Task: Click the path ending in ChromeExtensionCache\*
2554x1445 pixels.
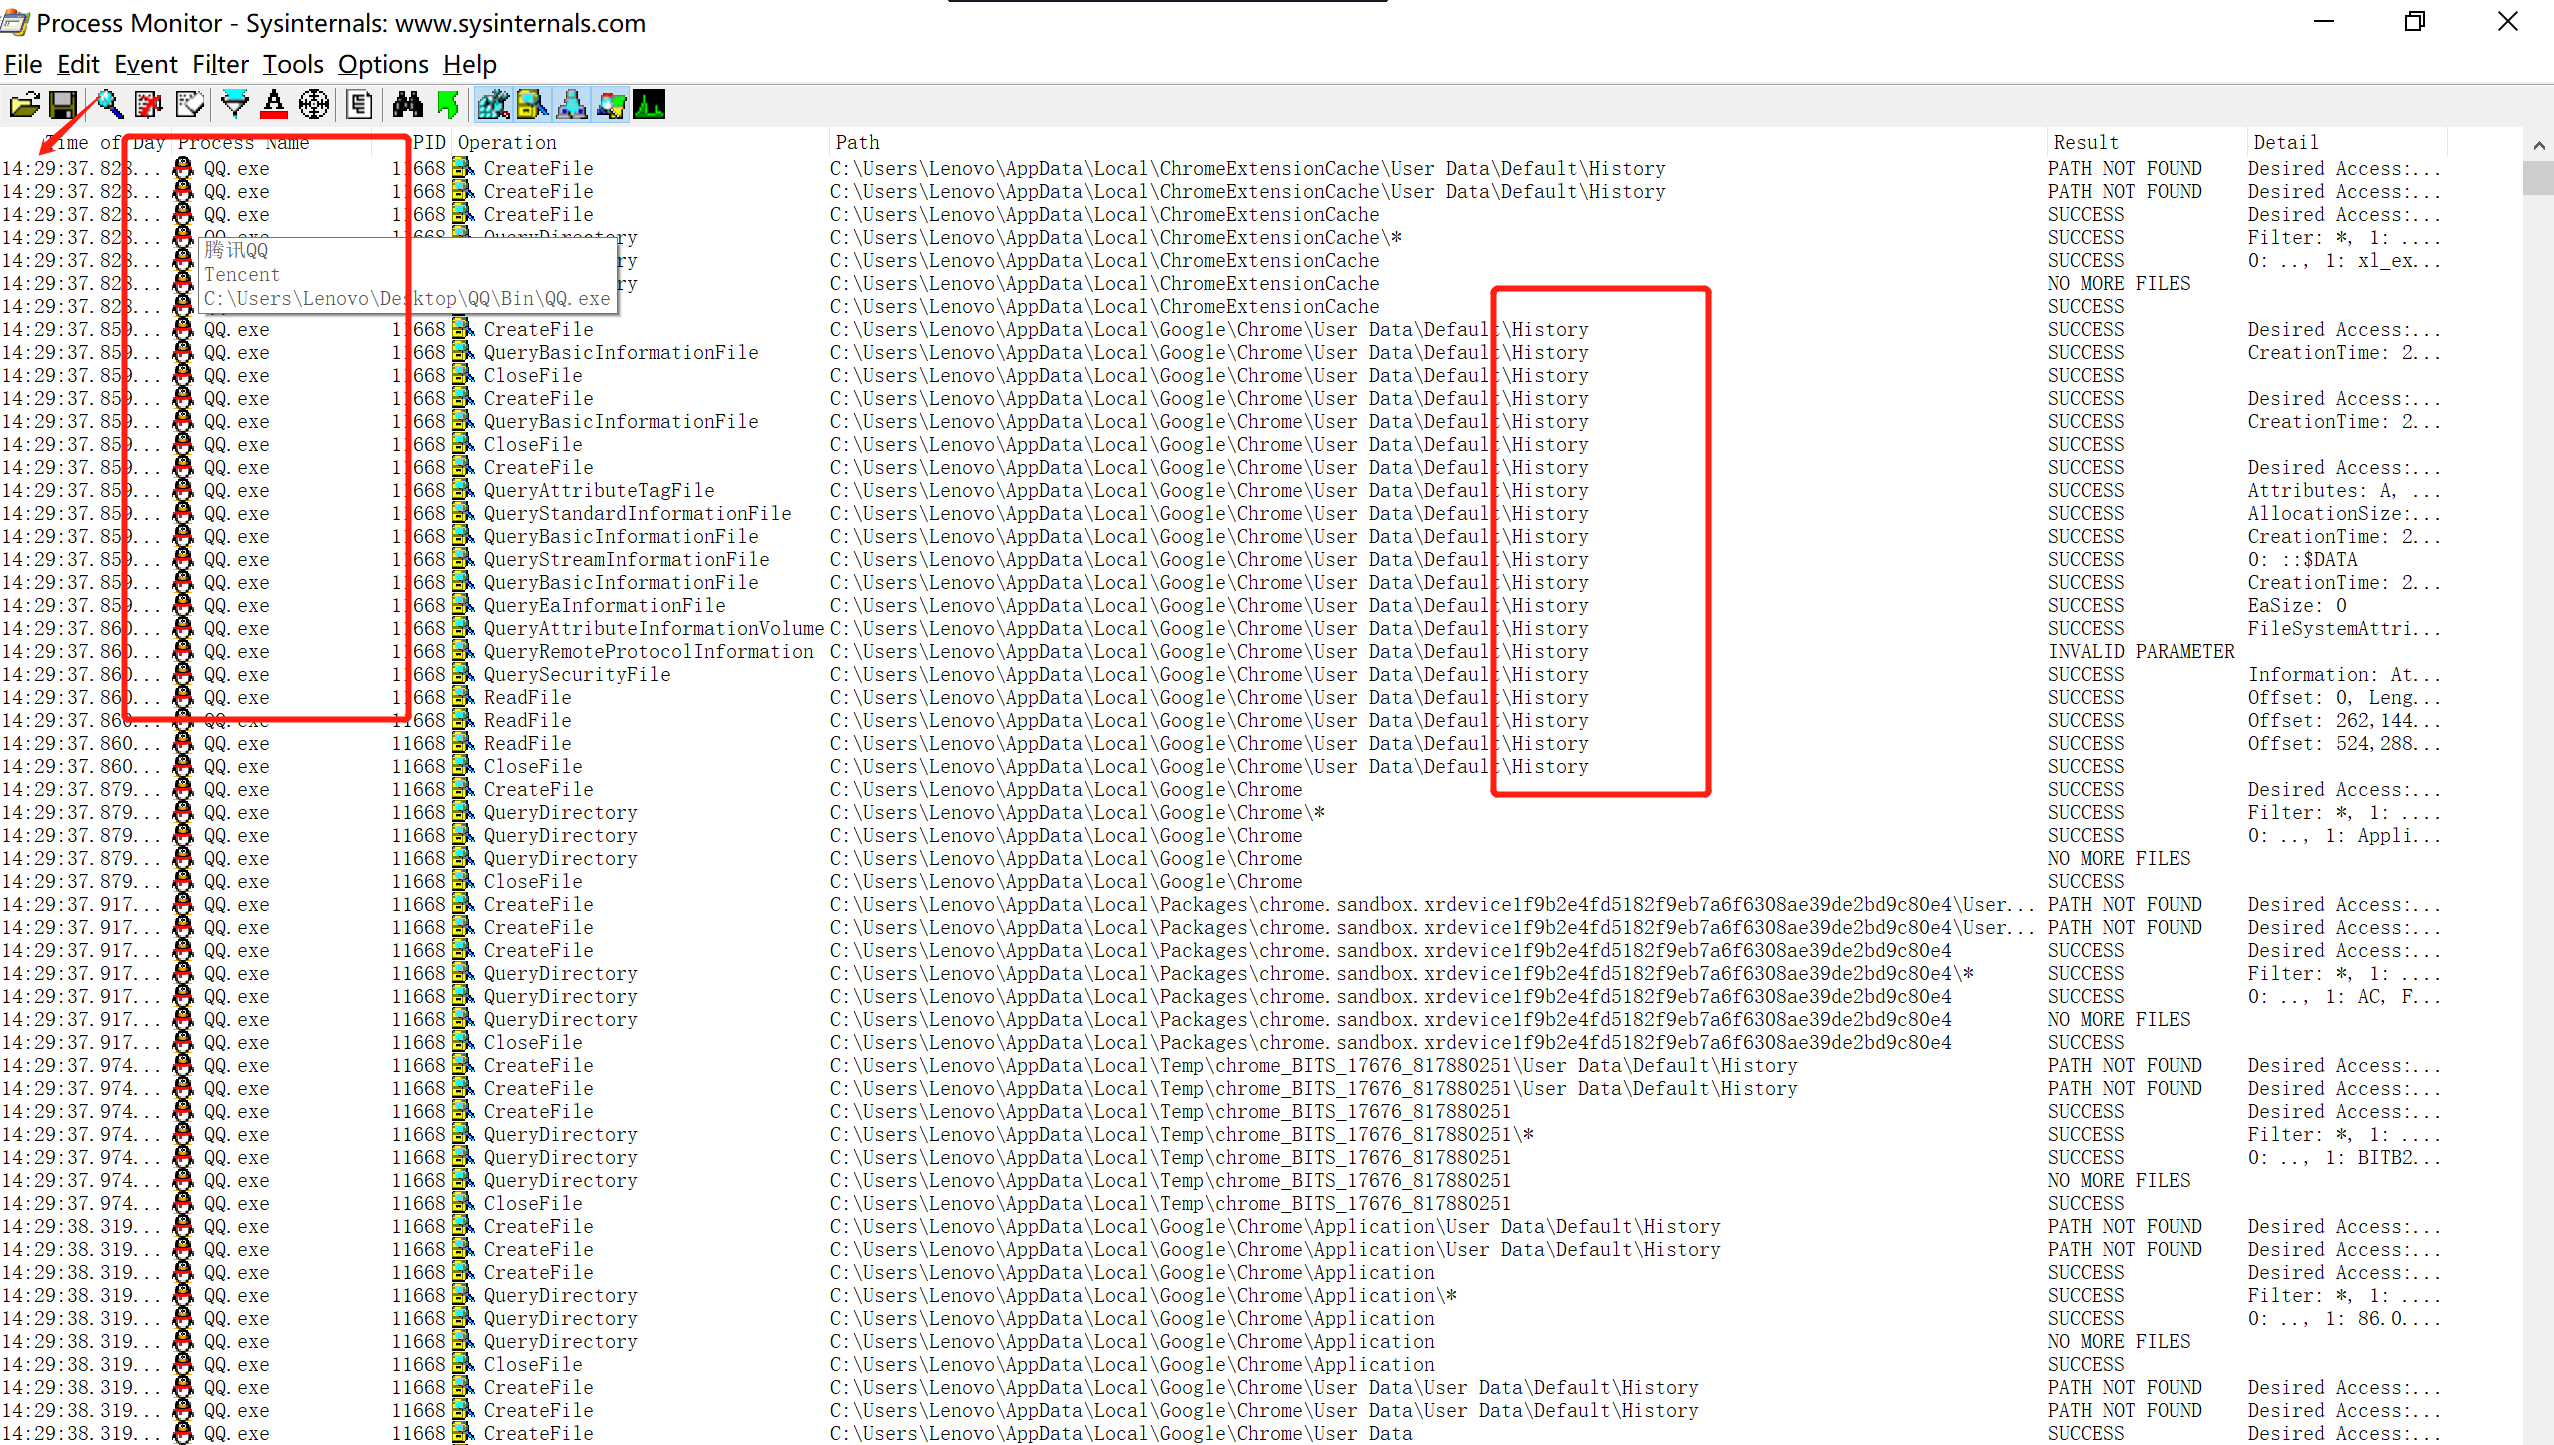Action: pos(1116,238)
